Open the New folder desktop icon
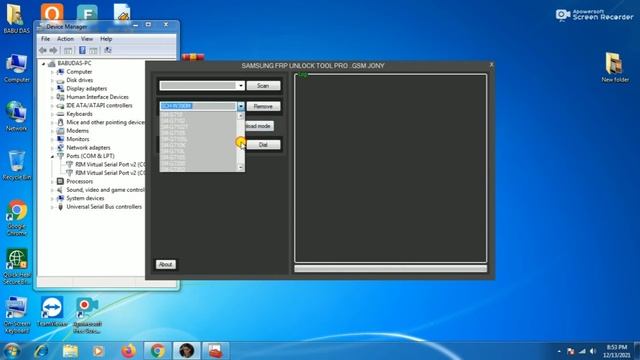The width and height of the screenshot is (640, 360). pyautogui.click(x=615, y=67)
